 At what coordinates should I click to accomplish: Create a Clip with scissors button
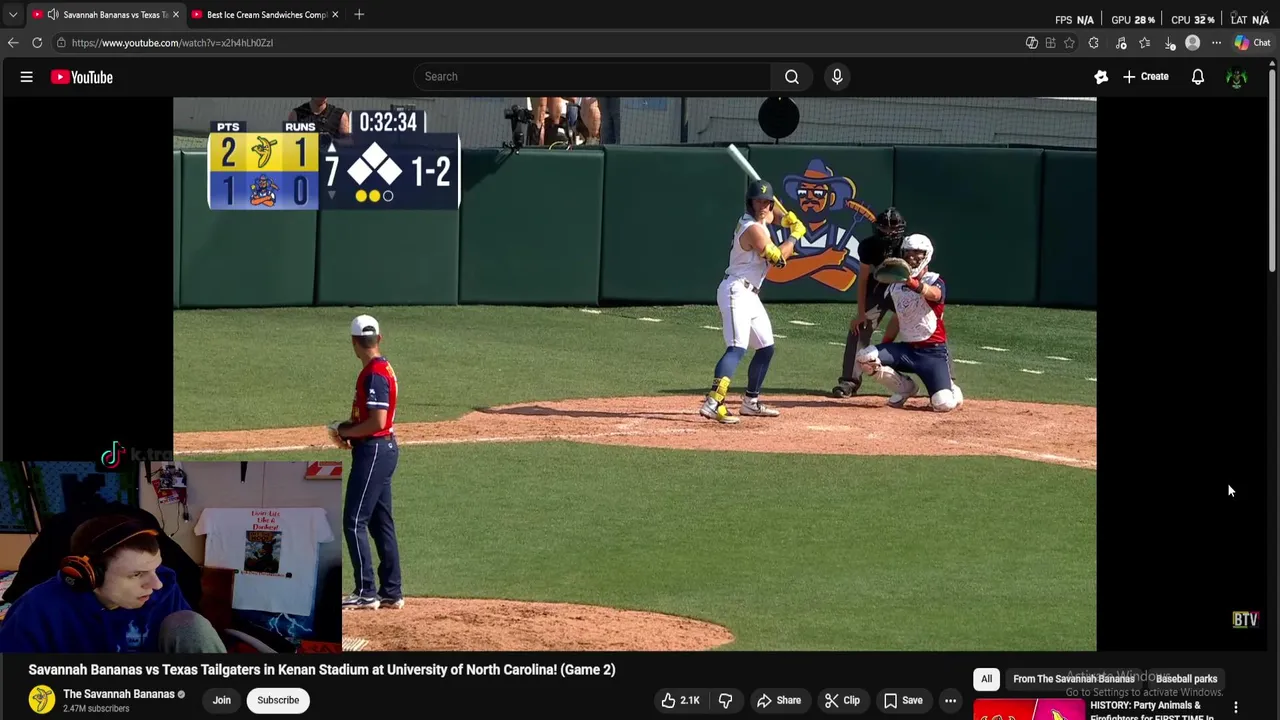point(842,701)
